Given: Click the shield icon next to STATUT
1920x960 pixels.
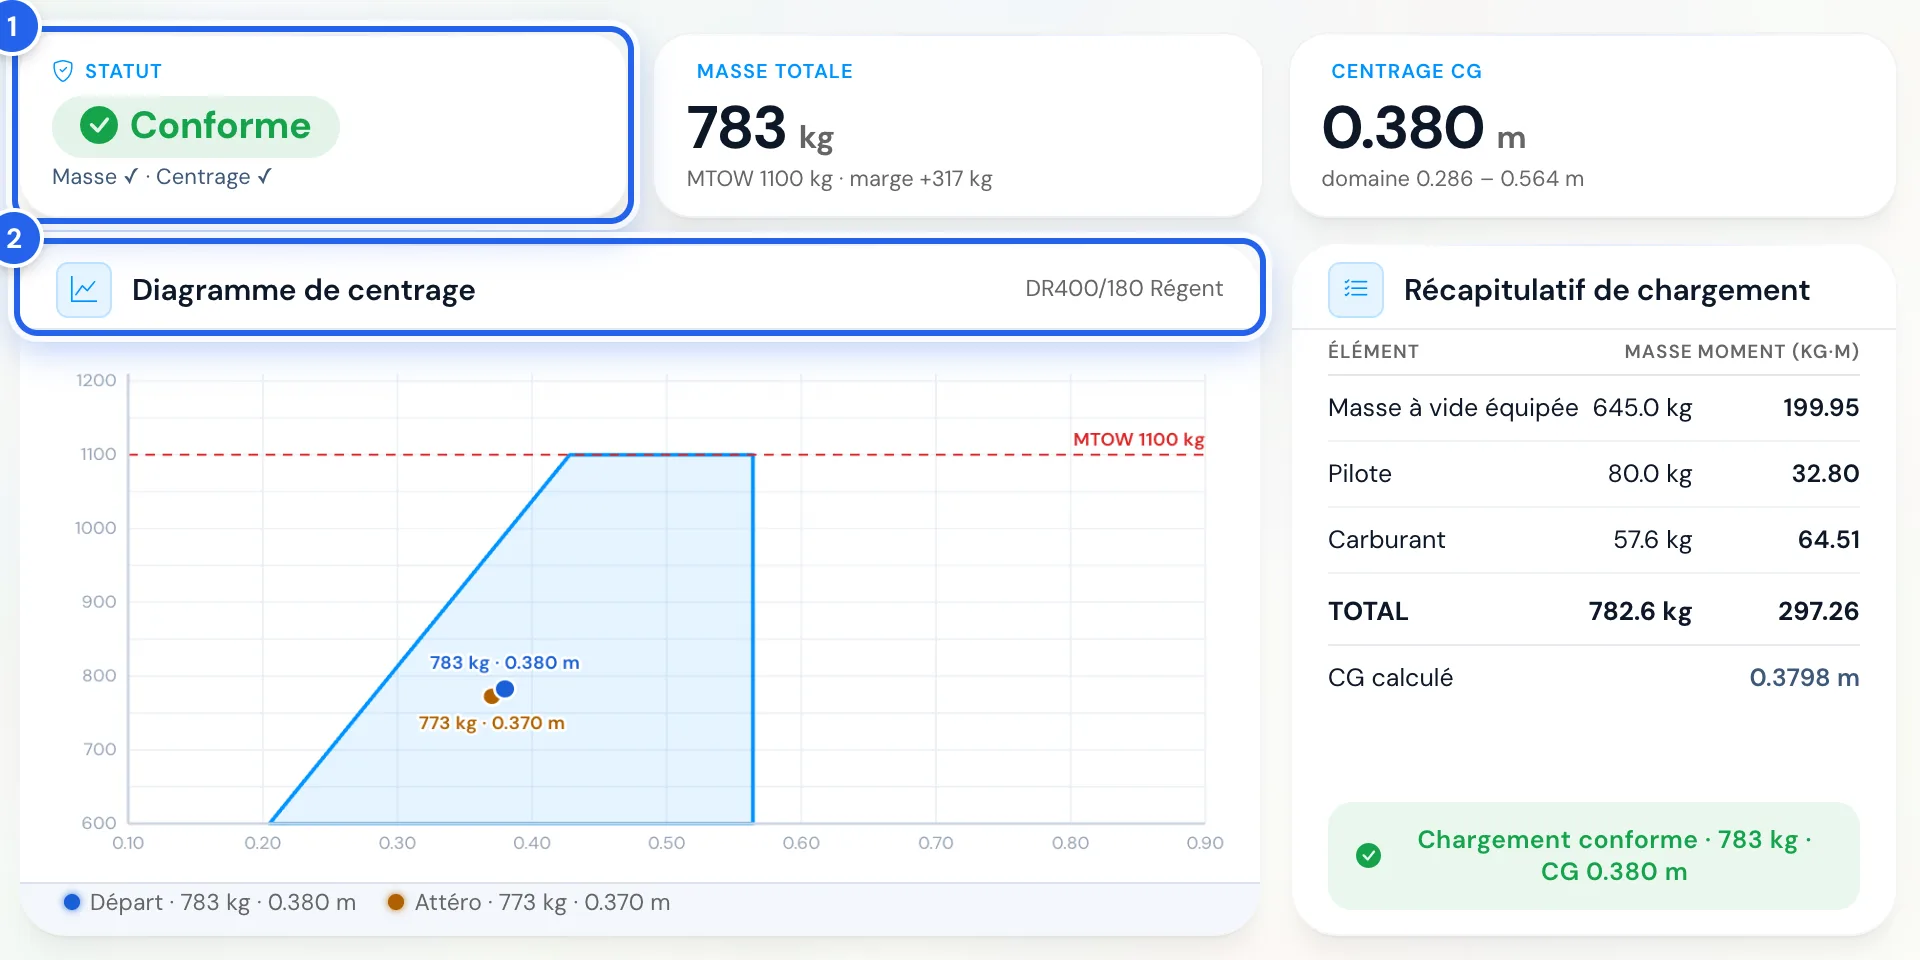Looking at the screenshot, I should point(63,71).
